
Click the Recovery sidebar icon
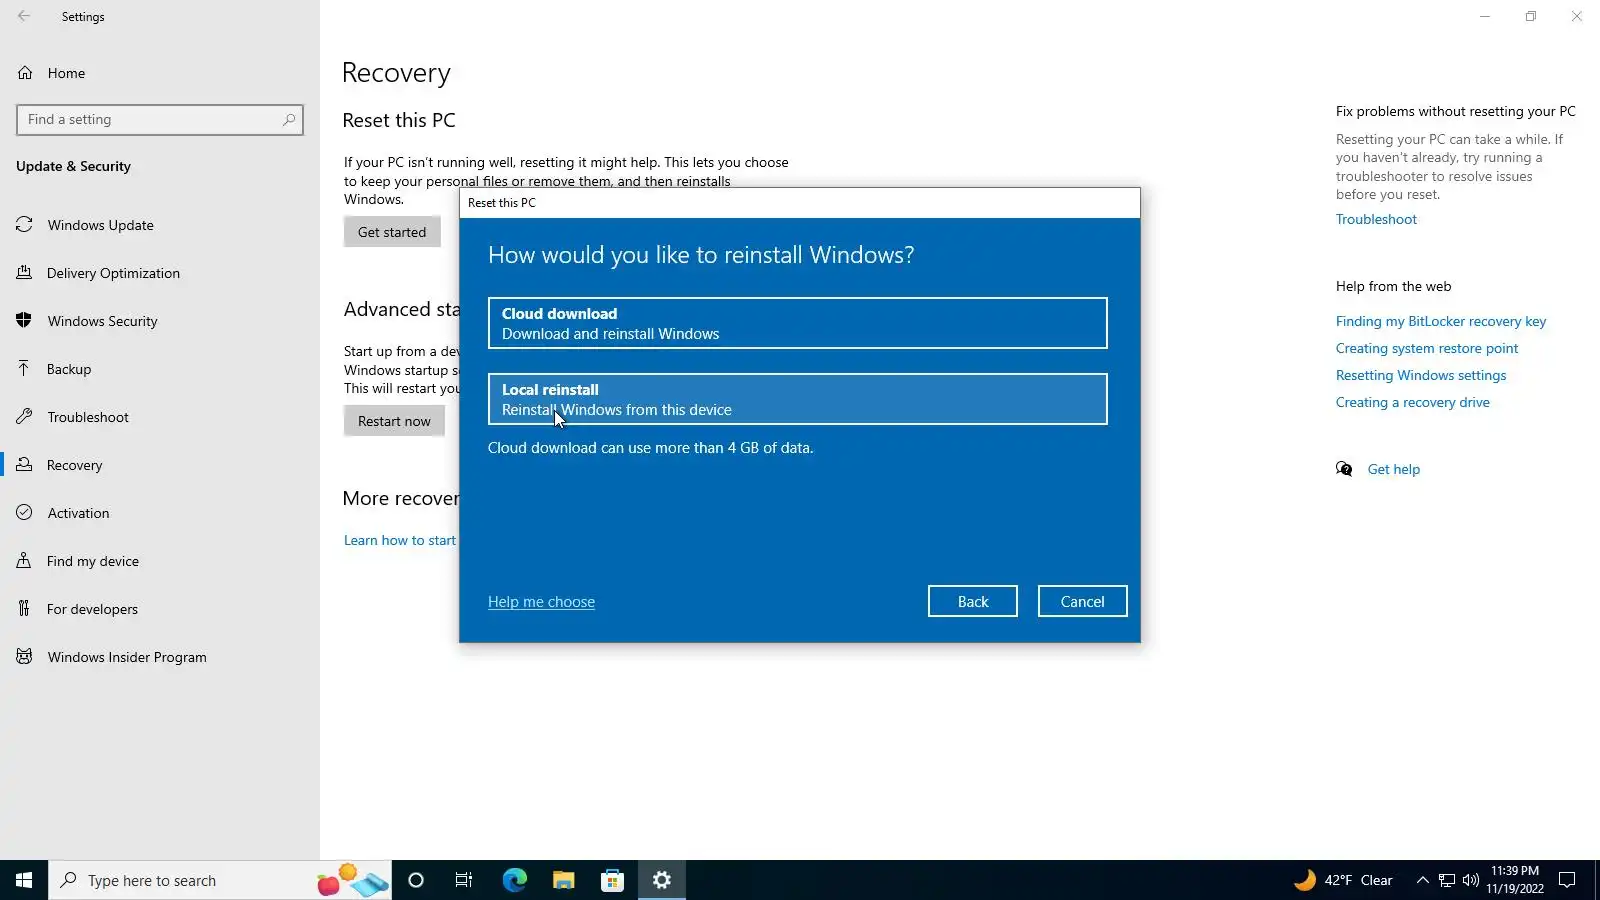click(24, 465)
